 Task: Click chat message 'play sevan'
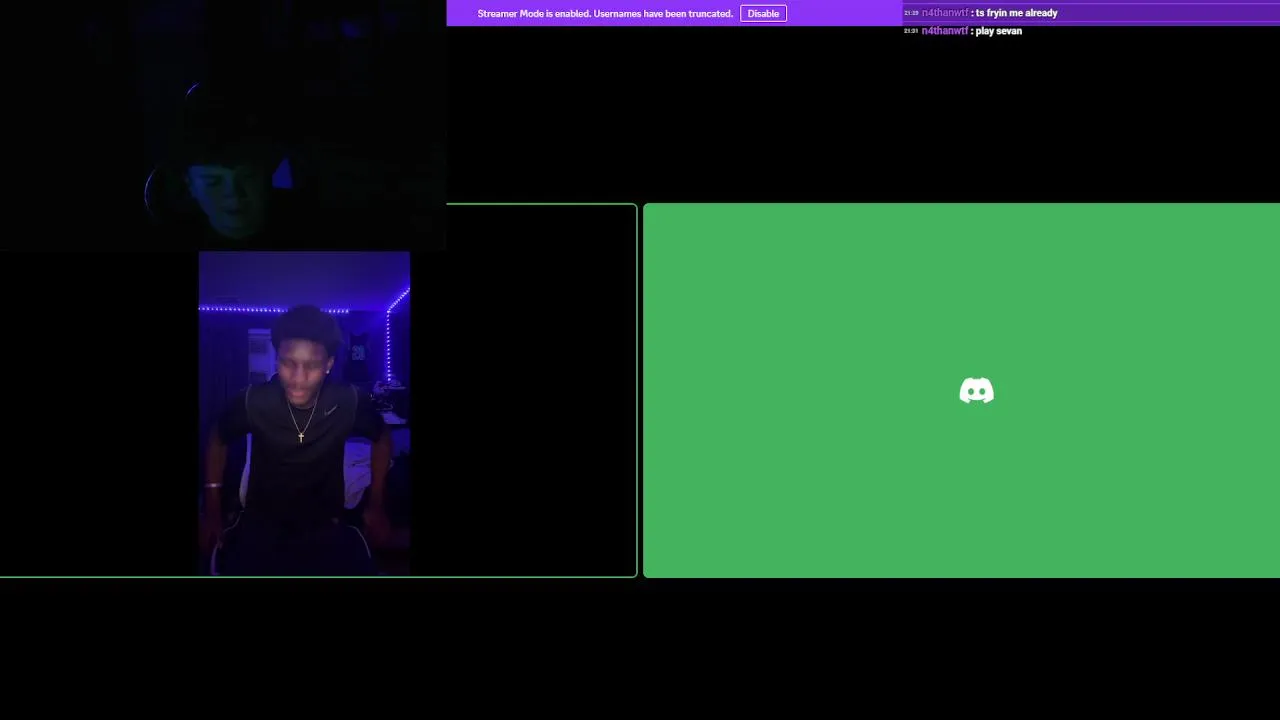click(998, 31)
